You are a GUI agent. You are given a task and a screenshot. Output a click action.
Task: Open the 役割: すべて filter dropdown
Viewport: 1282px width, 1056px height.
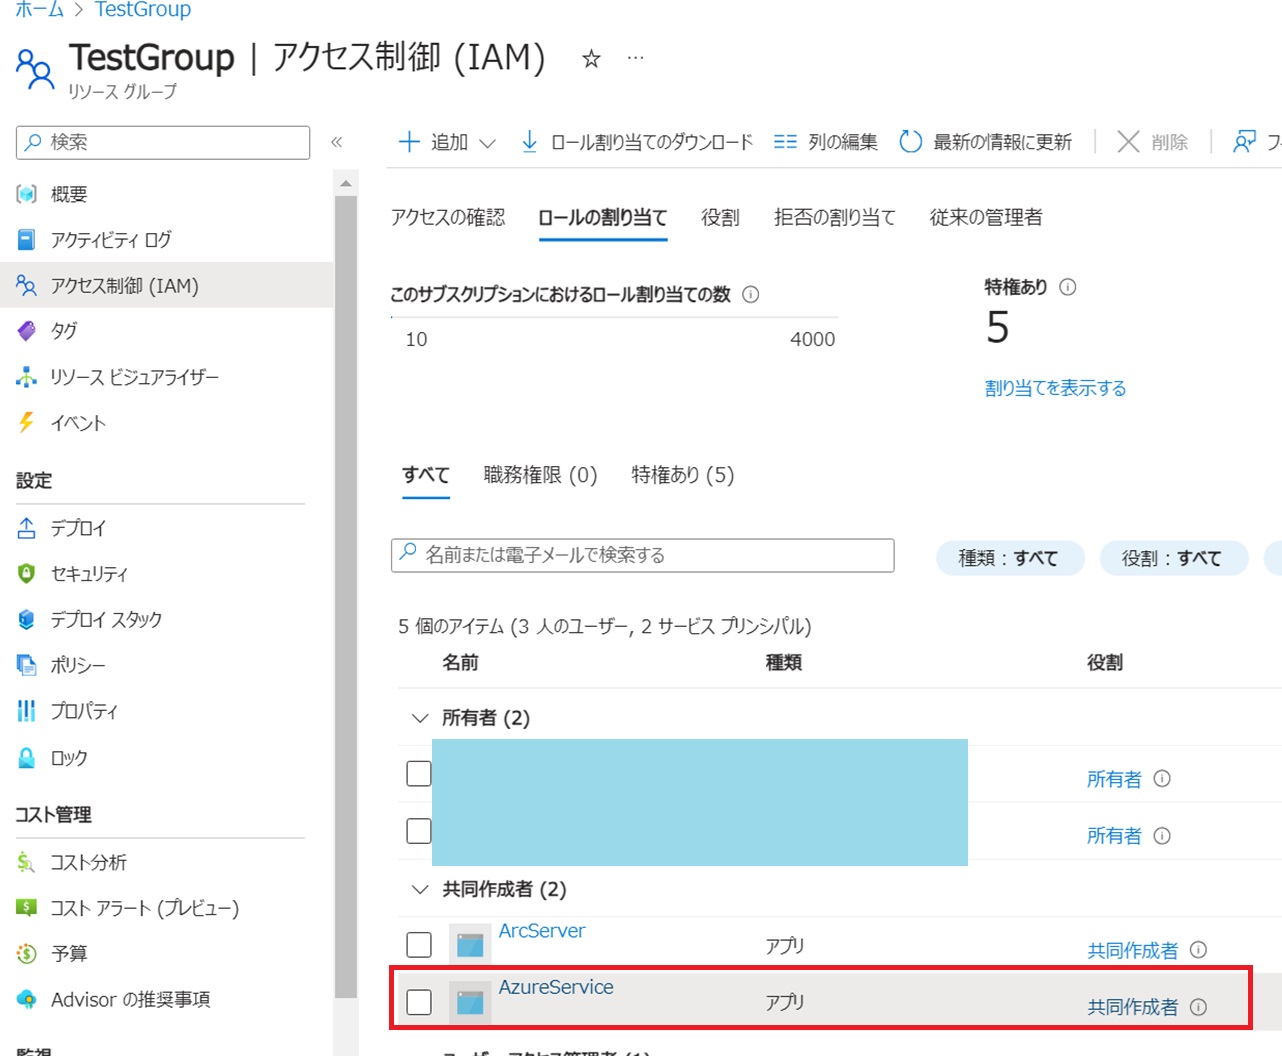point(1174,558)
